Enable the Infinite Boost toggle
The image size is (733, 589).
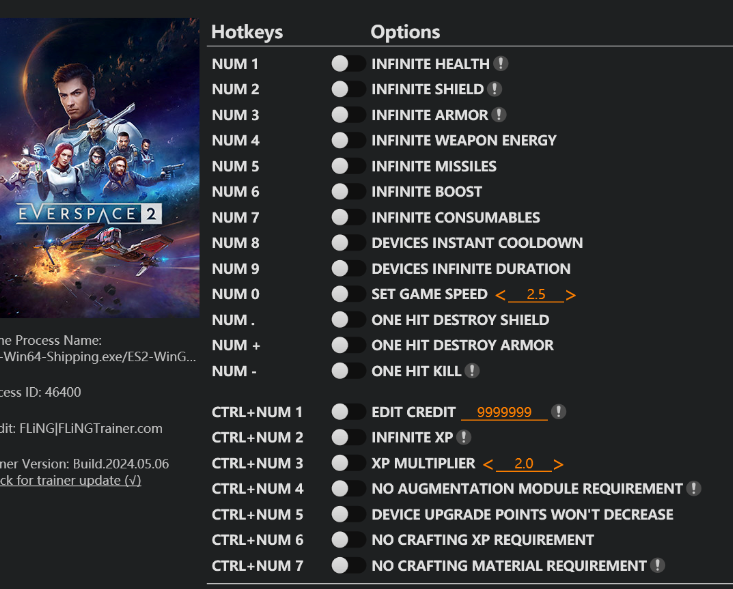pyautogui.click(x=347, y=192)
